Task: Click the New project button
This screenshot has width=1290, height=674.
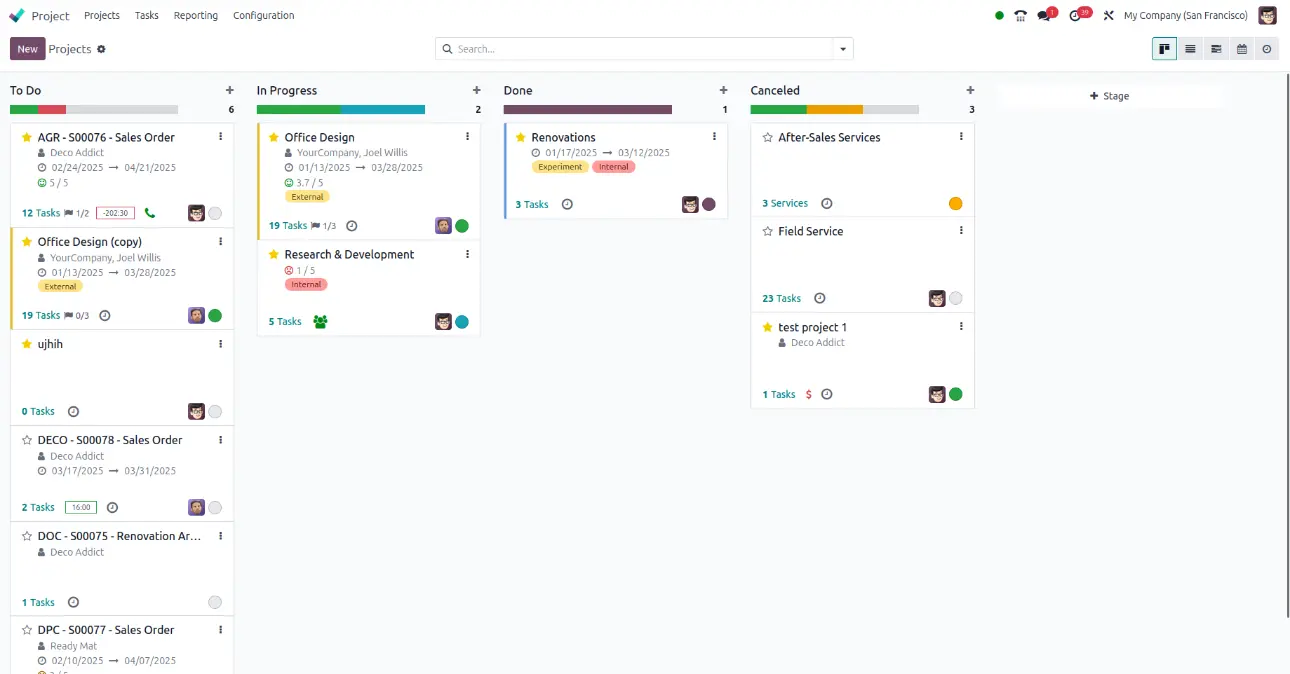Action: tap(27, 49)
